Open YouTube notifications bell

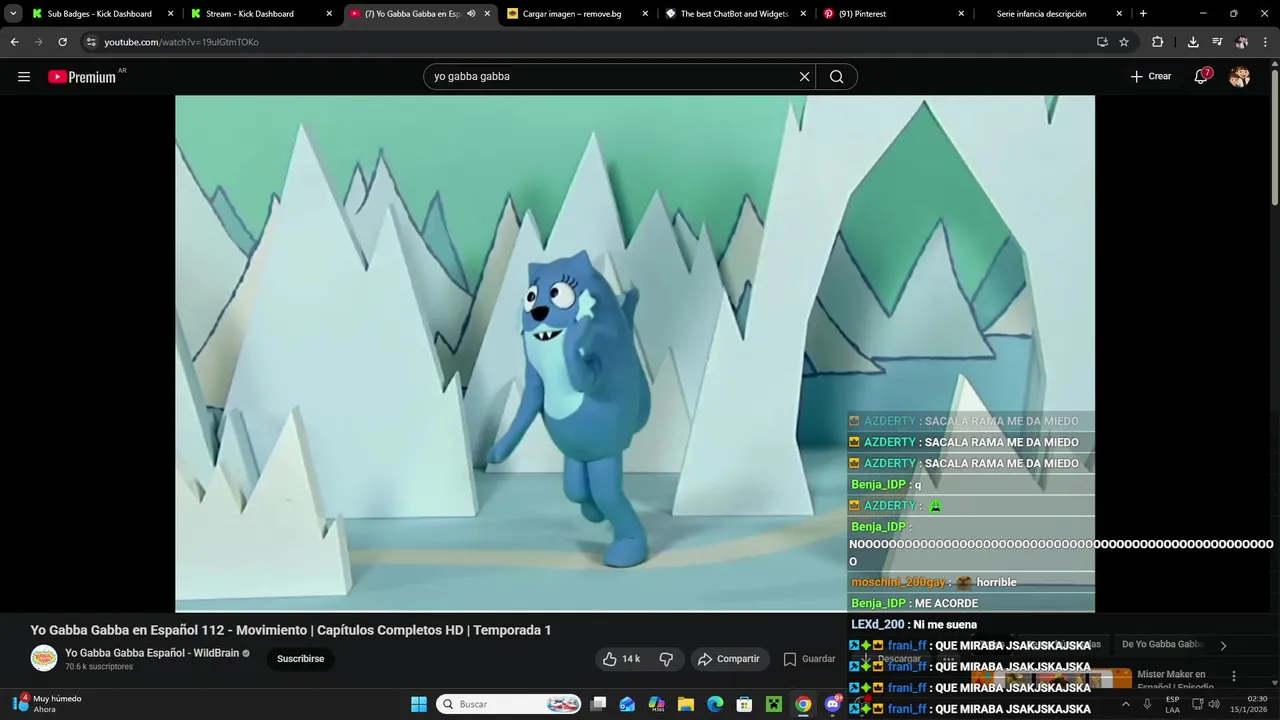(1202, 77)
